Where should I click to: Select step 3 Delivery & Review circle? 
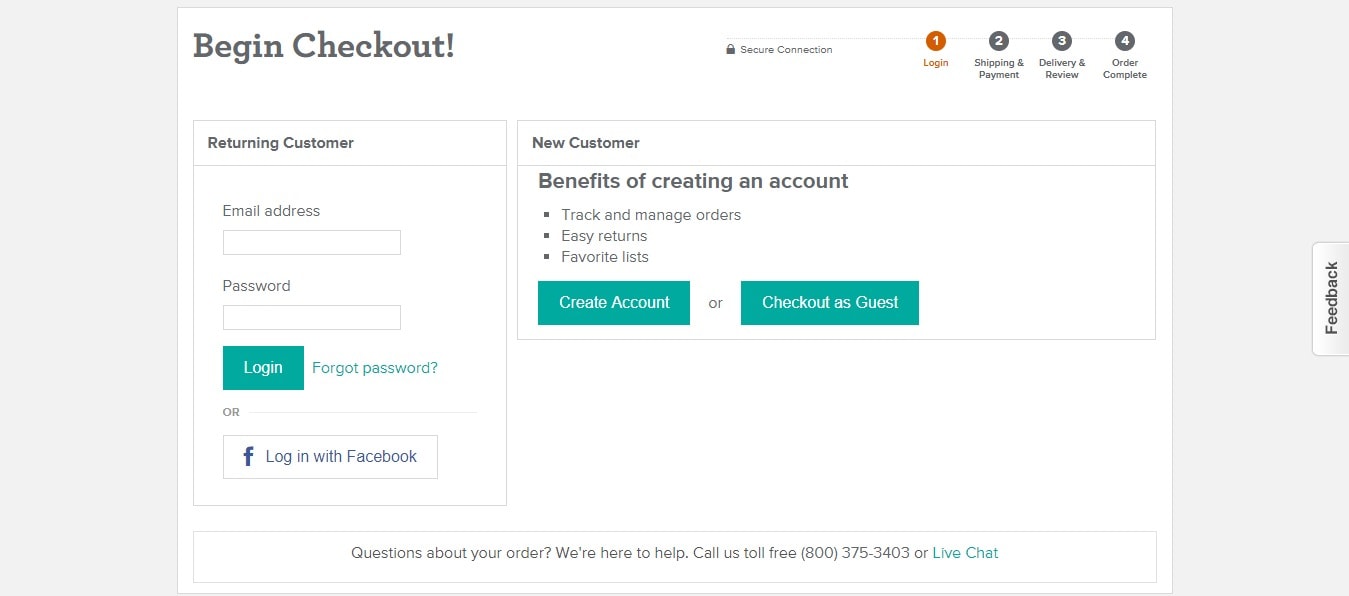[1062, 41]
